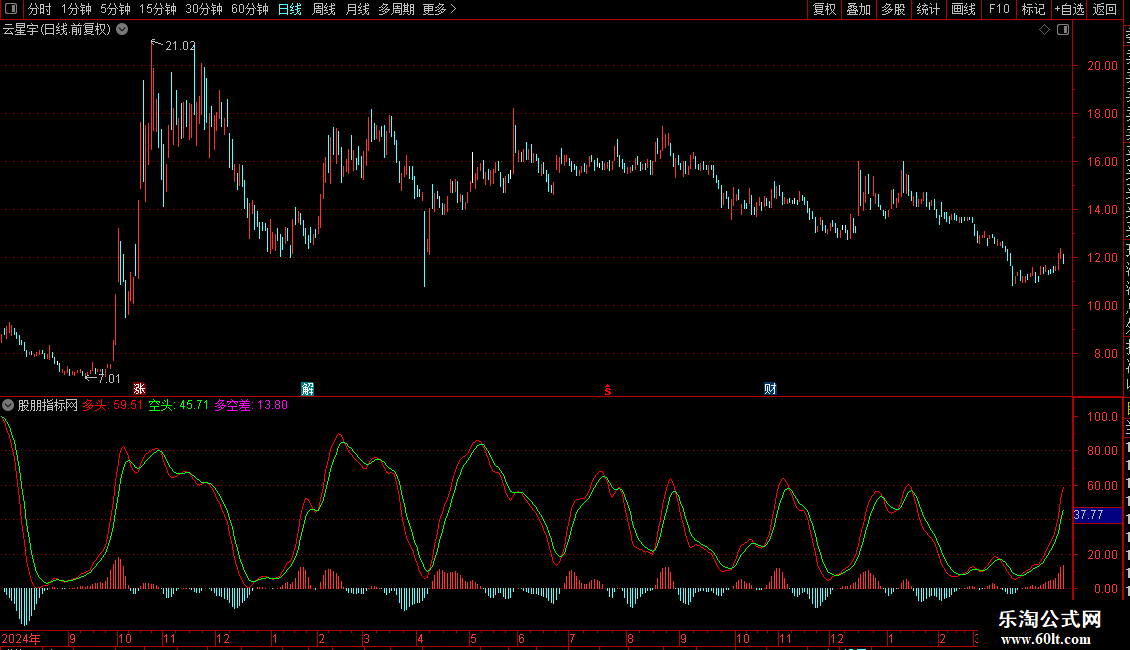Viewport: 1130px width, 650px height.
Task: Open the 股朋指标网 indicator dropdown
Action: pos(8,405)
